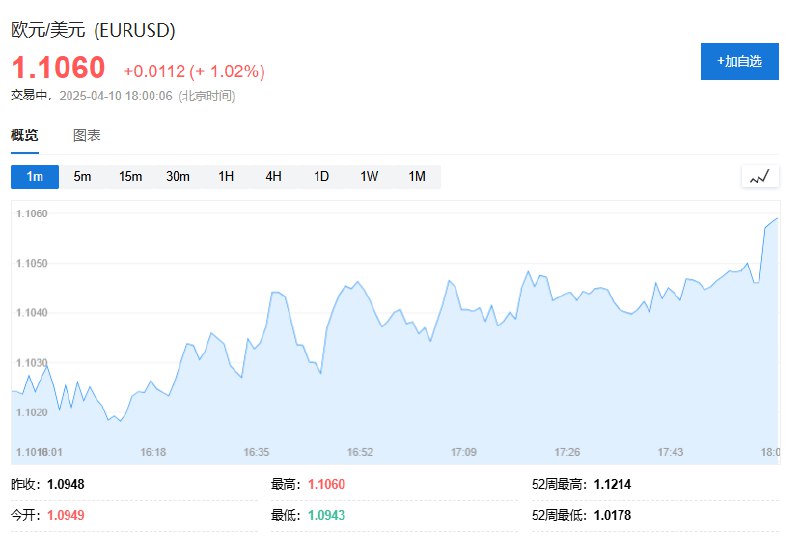The height and width of the screenshot is (537, 800).
Task: Click the change value +0.0112 (+1.02%)
Action: [x=194, y=71]
